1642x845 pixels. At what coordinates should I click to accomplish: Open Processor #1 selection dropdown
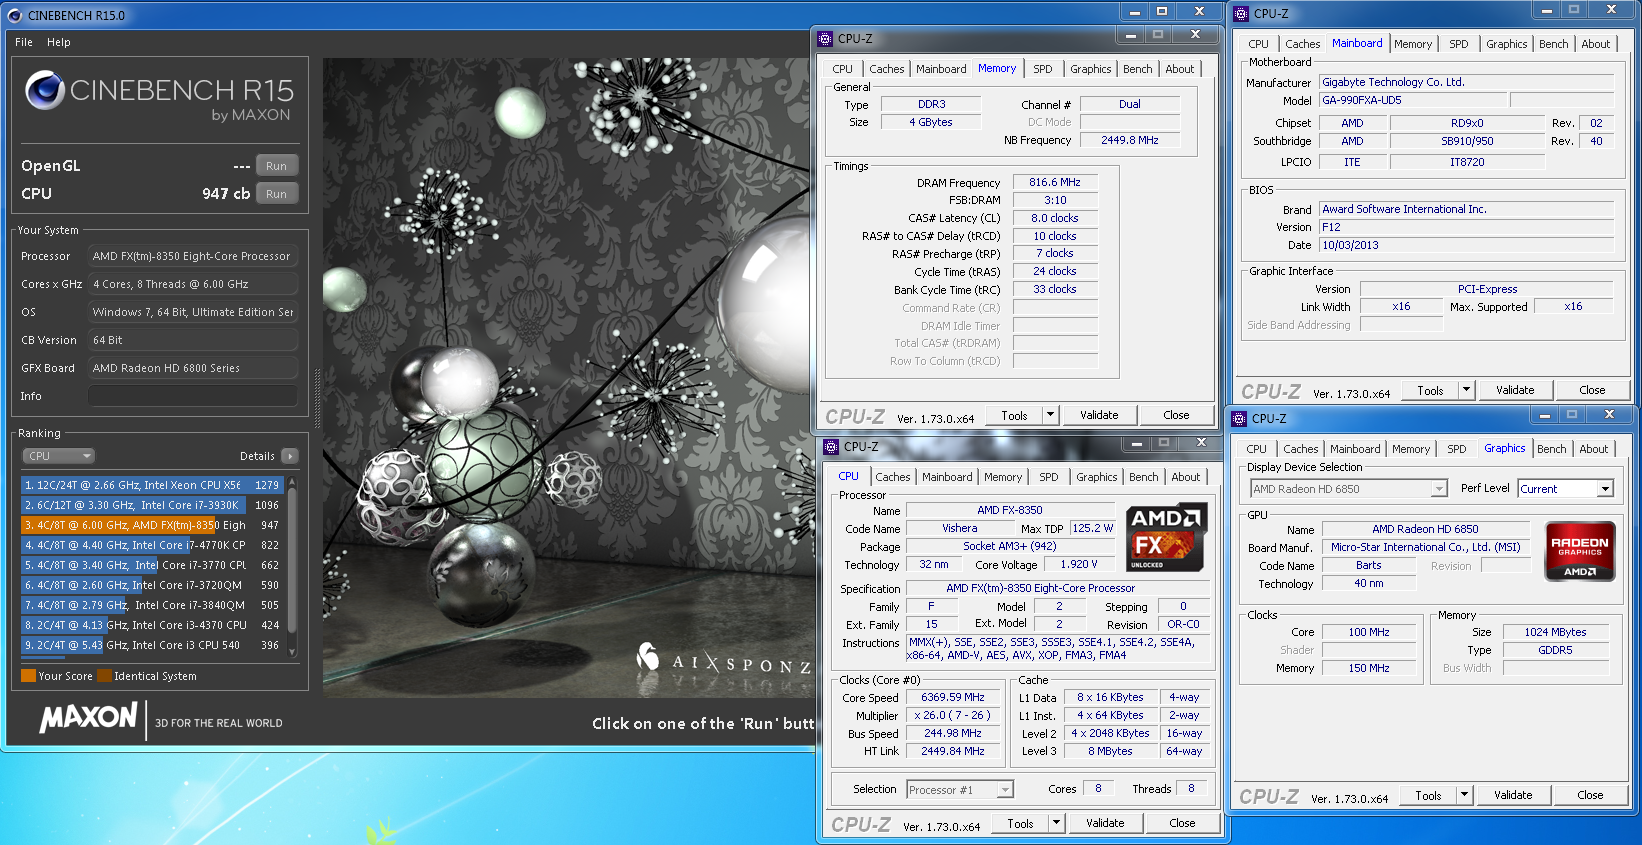[960, 790]
